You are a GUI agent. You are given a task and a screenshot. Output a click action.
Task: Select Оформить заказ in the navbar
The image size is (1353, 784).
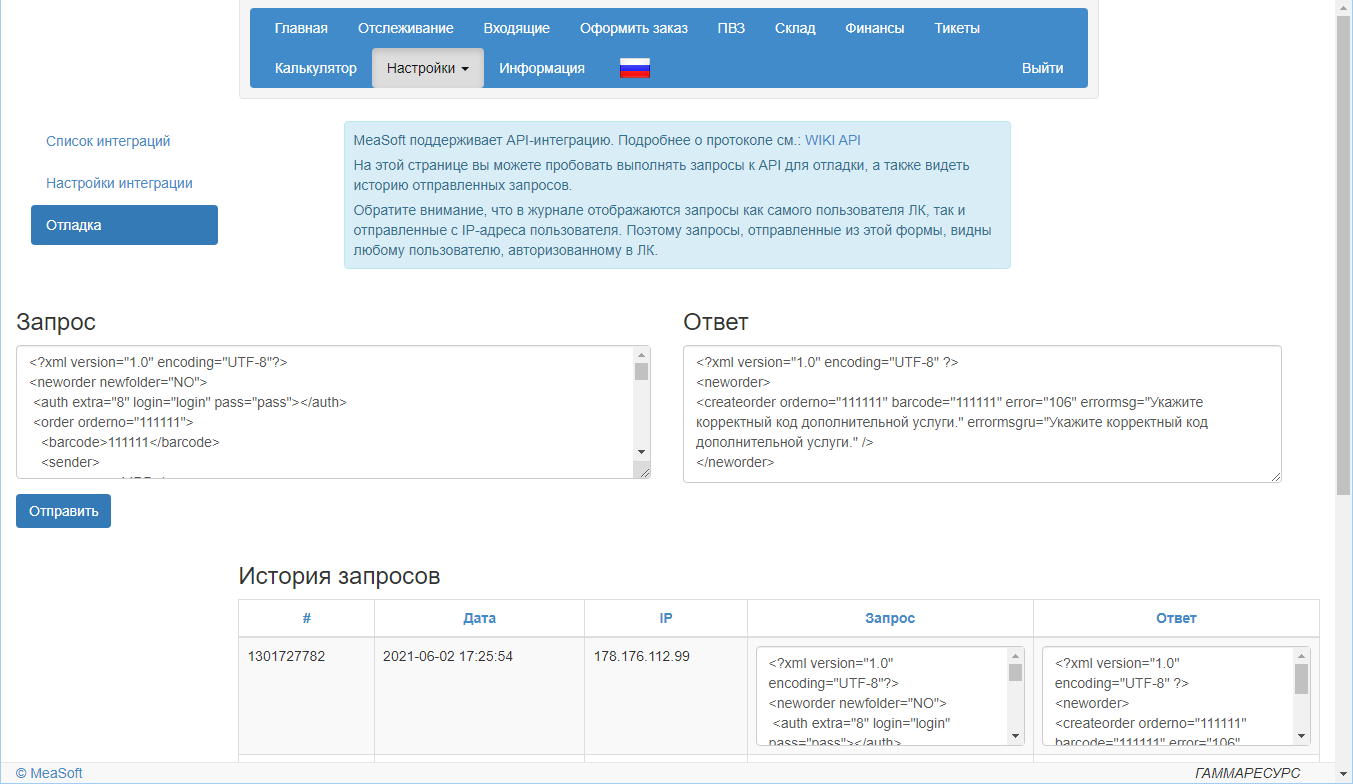click(634, 28)
